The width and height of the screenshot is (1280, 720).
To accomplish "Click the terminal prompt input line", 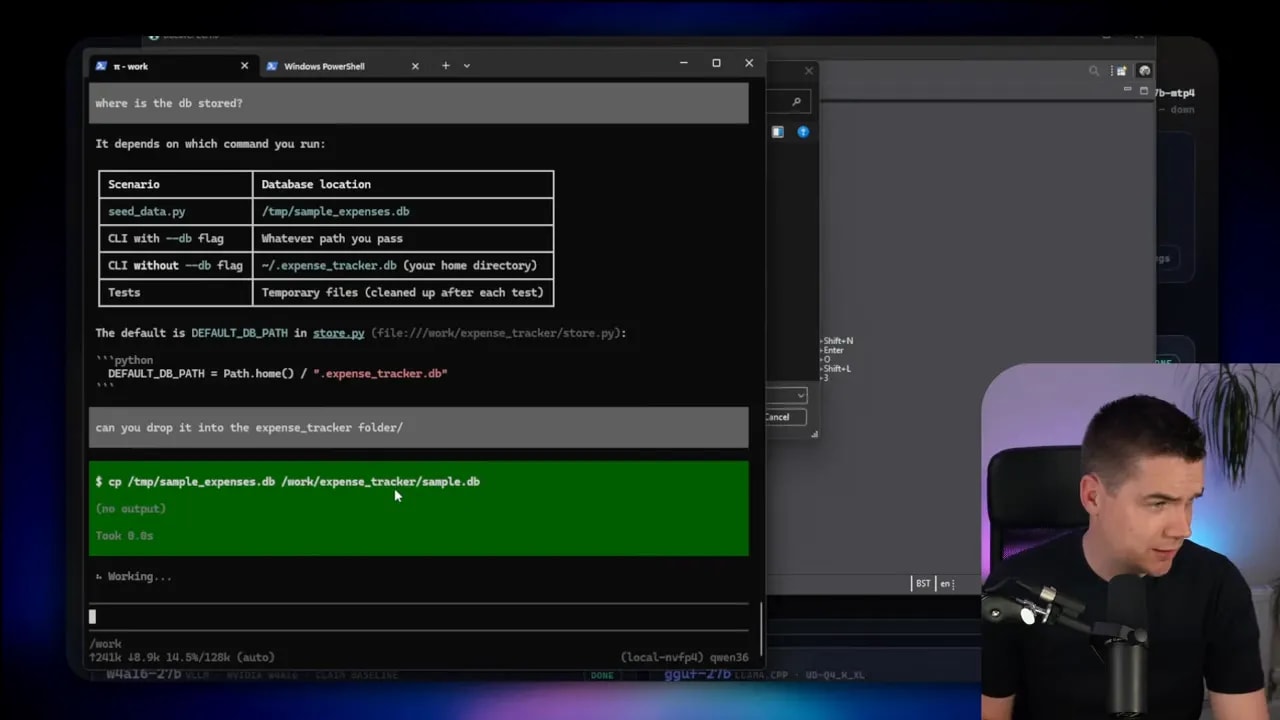I will click(x=418, y=617).
